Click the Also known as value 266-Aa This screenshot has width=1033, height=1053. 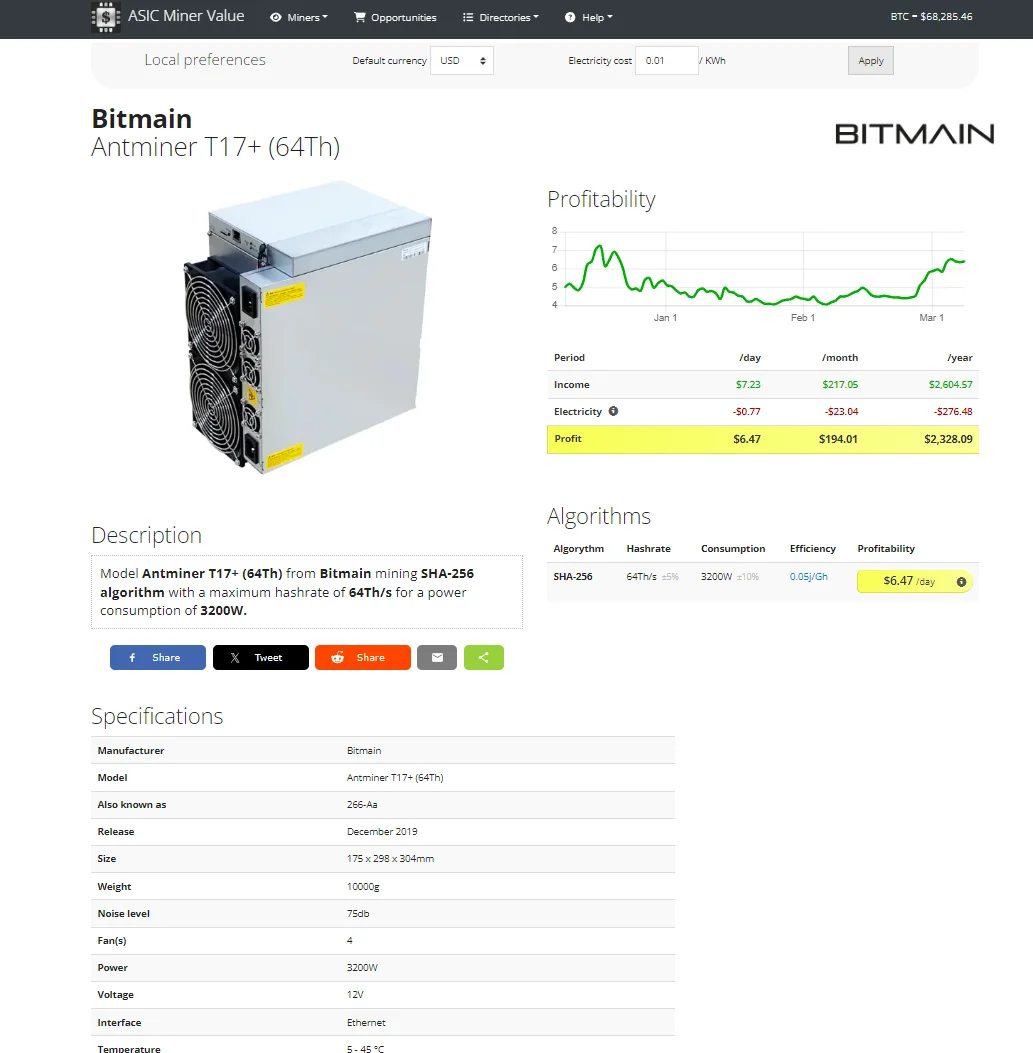coord(362,805)
